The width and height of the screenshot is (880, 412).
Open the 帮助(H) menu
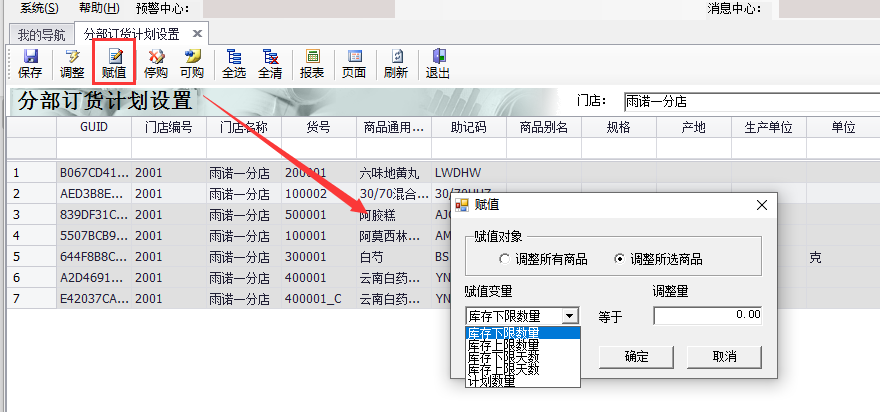tap(100, 8)
